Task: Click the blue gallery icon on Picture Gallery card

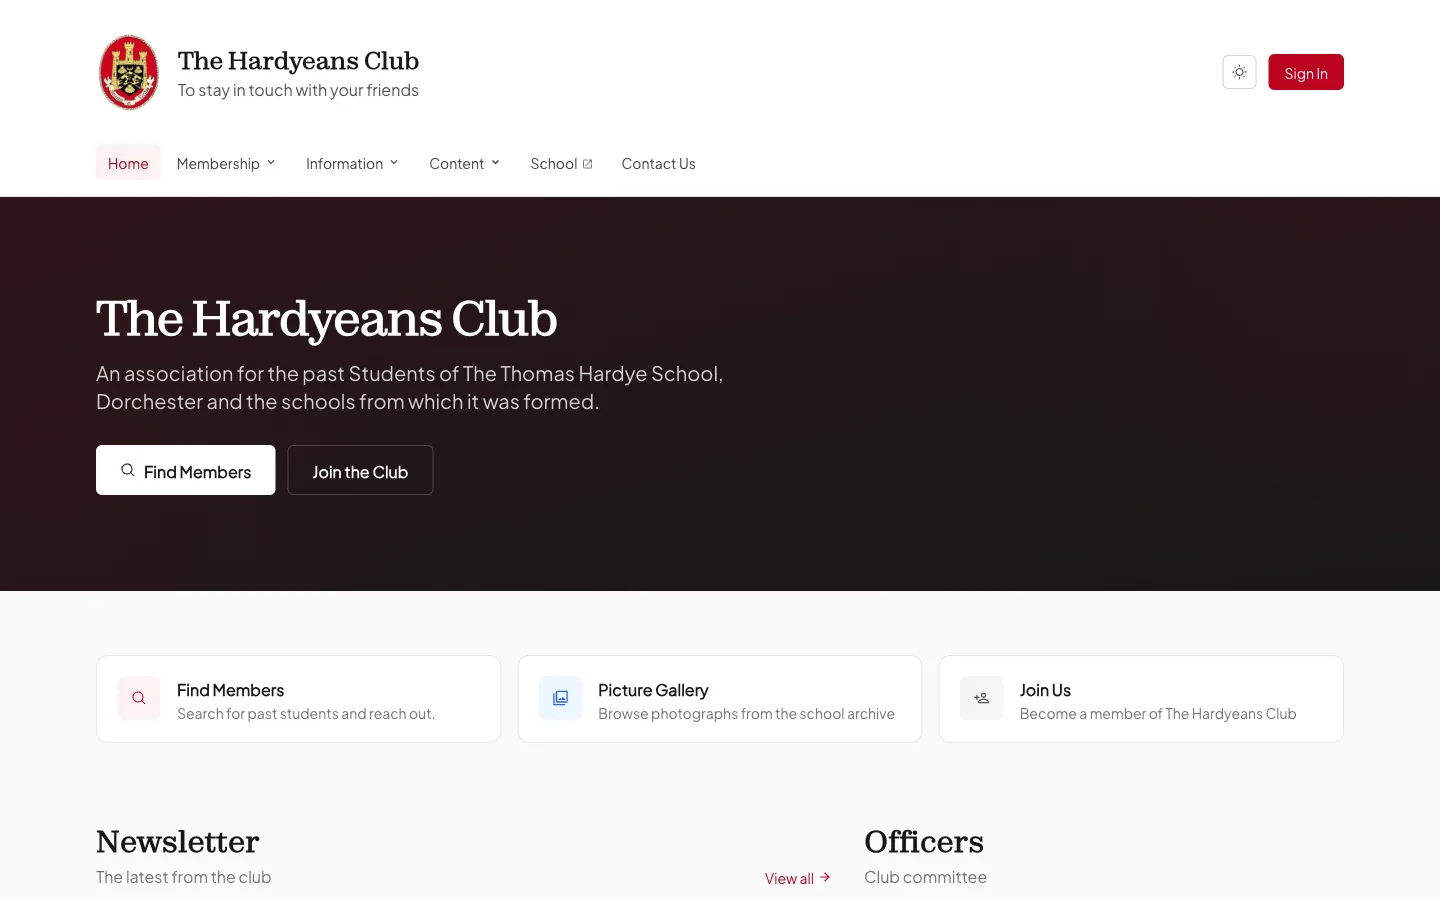Action: click(x=560, y=698)
